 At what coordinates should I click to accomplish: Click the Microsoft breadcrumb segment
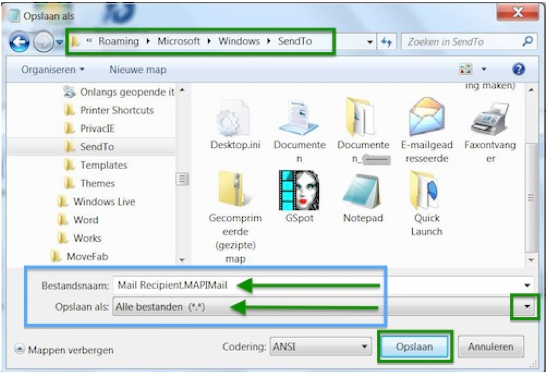click(179, 41)
